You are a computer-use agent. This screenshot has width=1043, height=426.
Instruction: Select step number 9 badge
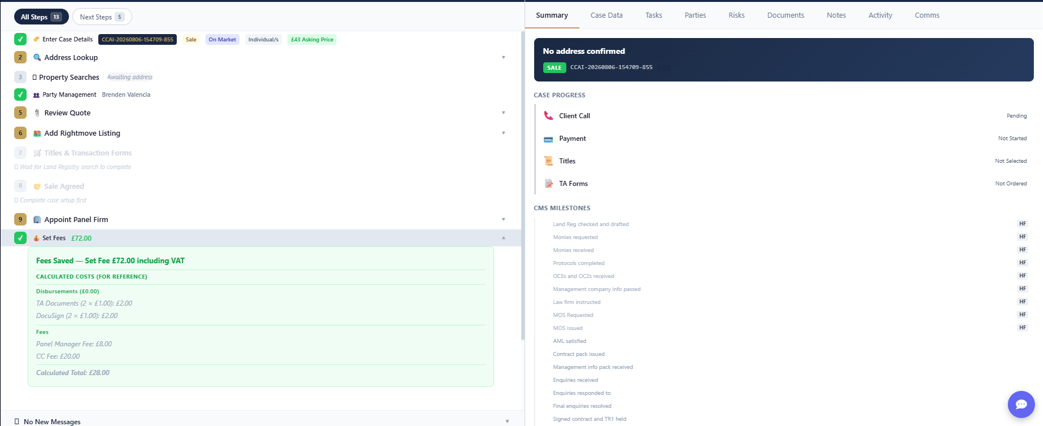point(20,219)
